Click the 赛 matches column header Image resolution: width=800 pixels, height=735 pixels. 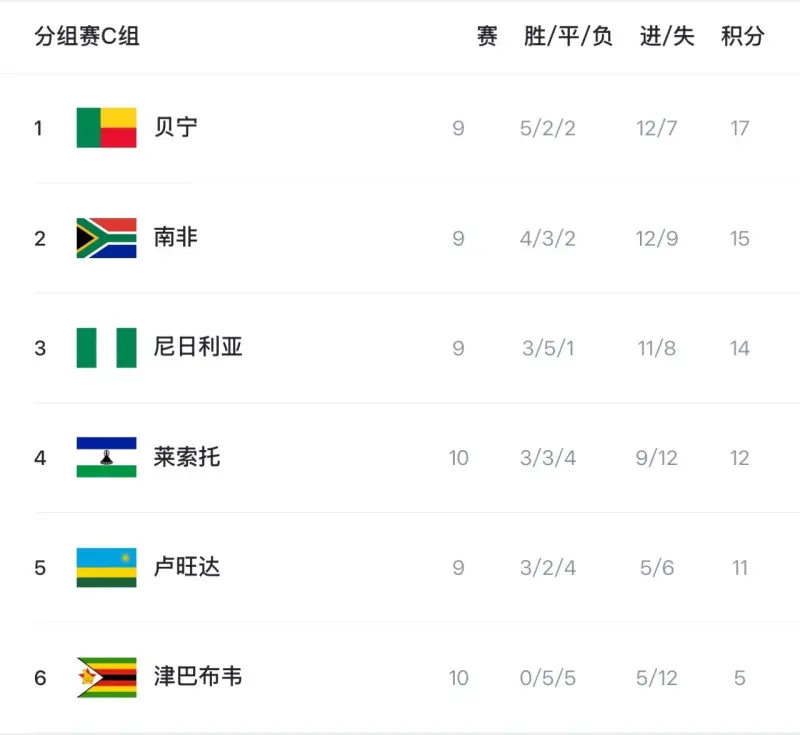tap(487, 37)
